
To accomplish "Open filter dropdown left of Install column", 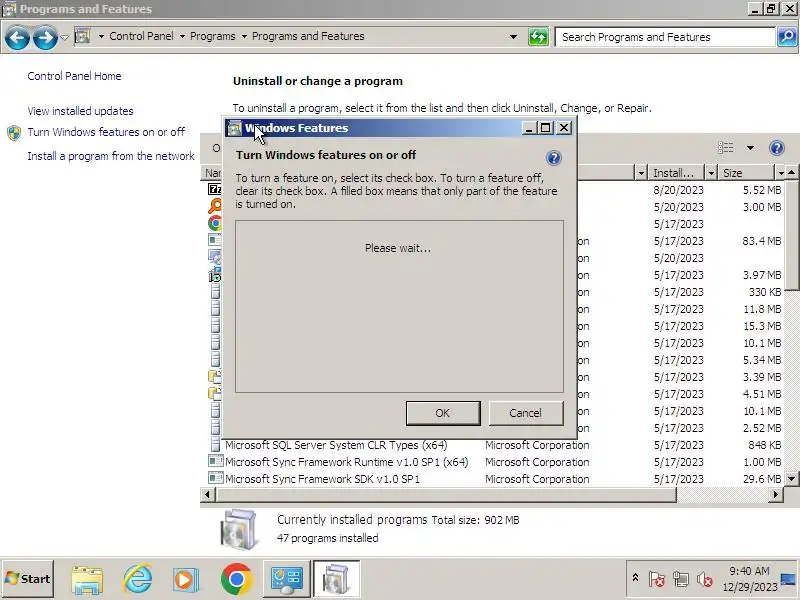I will (x=641, y=173).
